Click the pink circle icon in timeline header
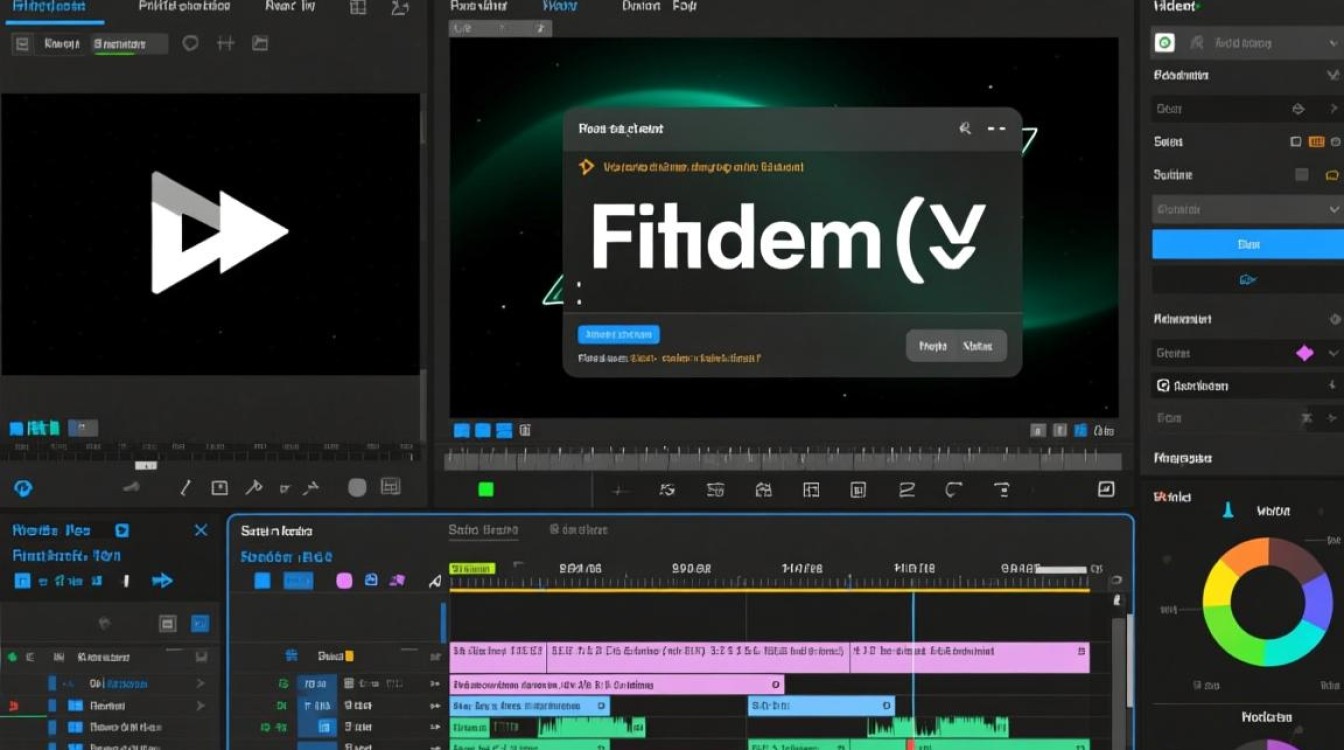 pos(344,580)
